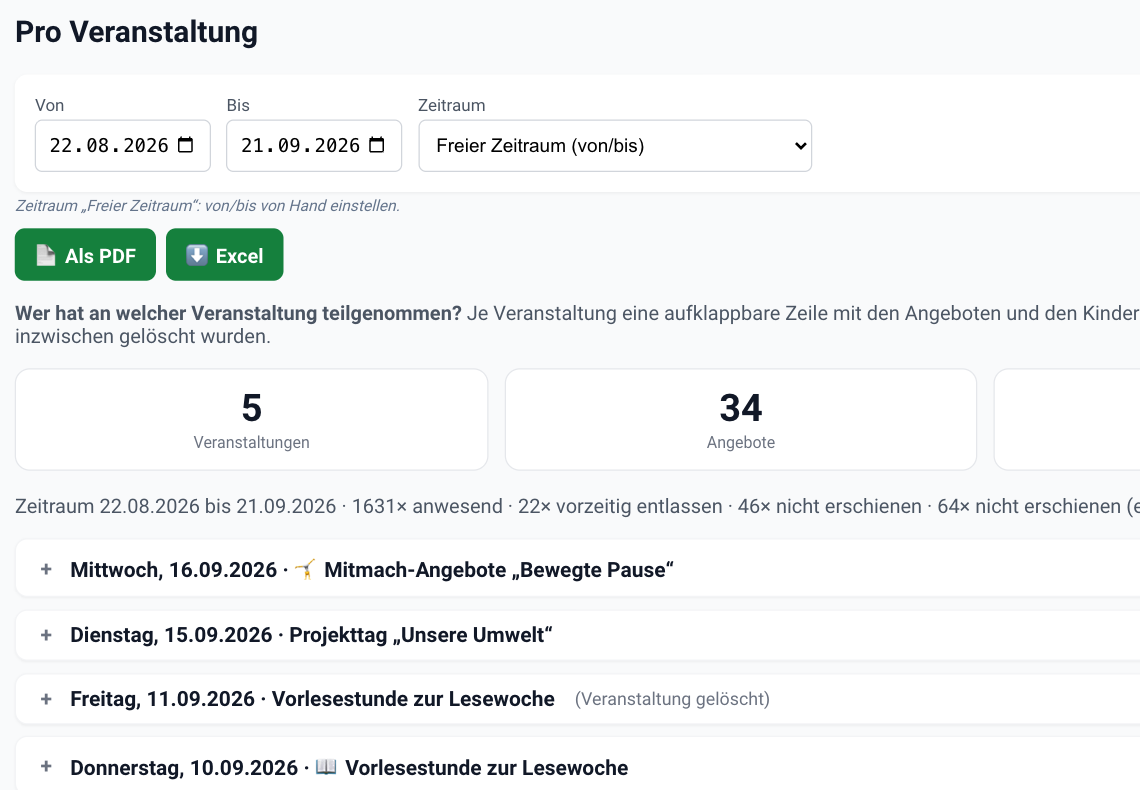Expand Dienstag 15.09.2026 Projekttag row
This screenshot has height=790, width=1140.
pyautogui.click(x=47, y=634)
